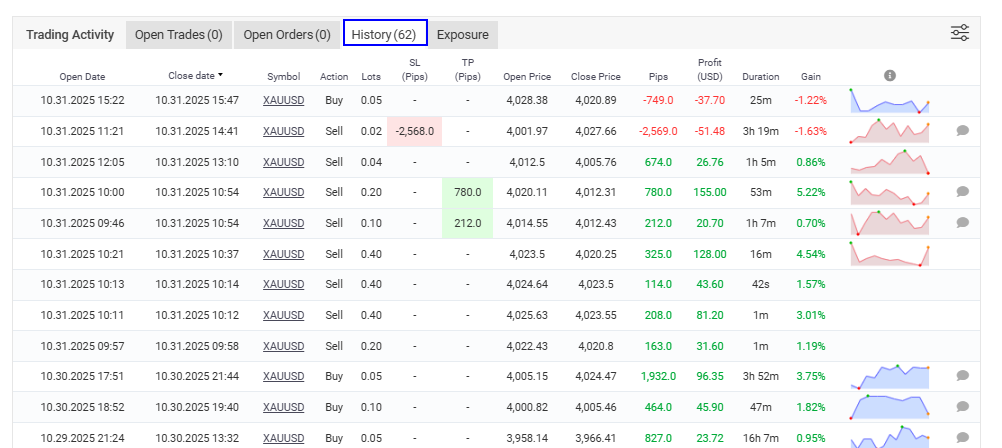This screenshot has height=448, width=1002.
Task: Open comment icon for 1,932.0 pips Buy trade
Action: coord(962,376)
